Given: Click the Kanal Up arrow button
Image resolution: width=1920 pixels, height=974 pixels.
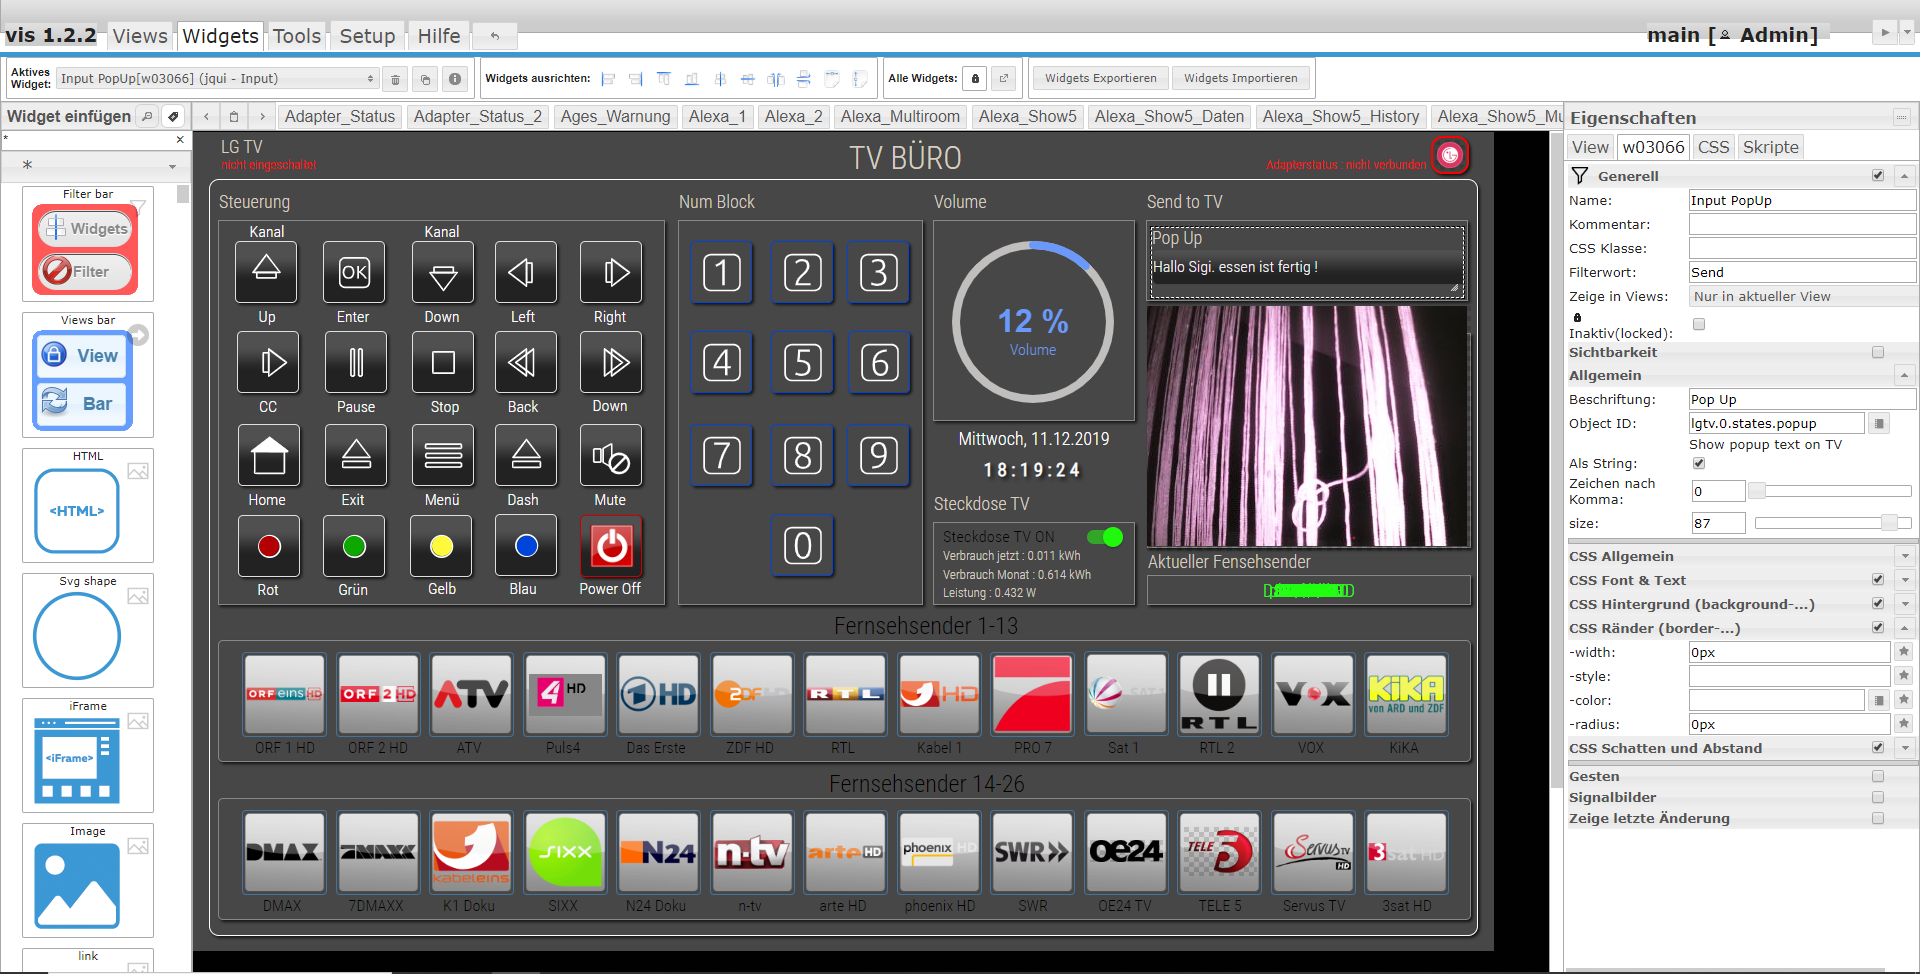Looking at the screenshot, I should click(266, 272).
